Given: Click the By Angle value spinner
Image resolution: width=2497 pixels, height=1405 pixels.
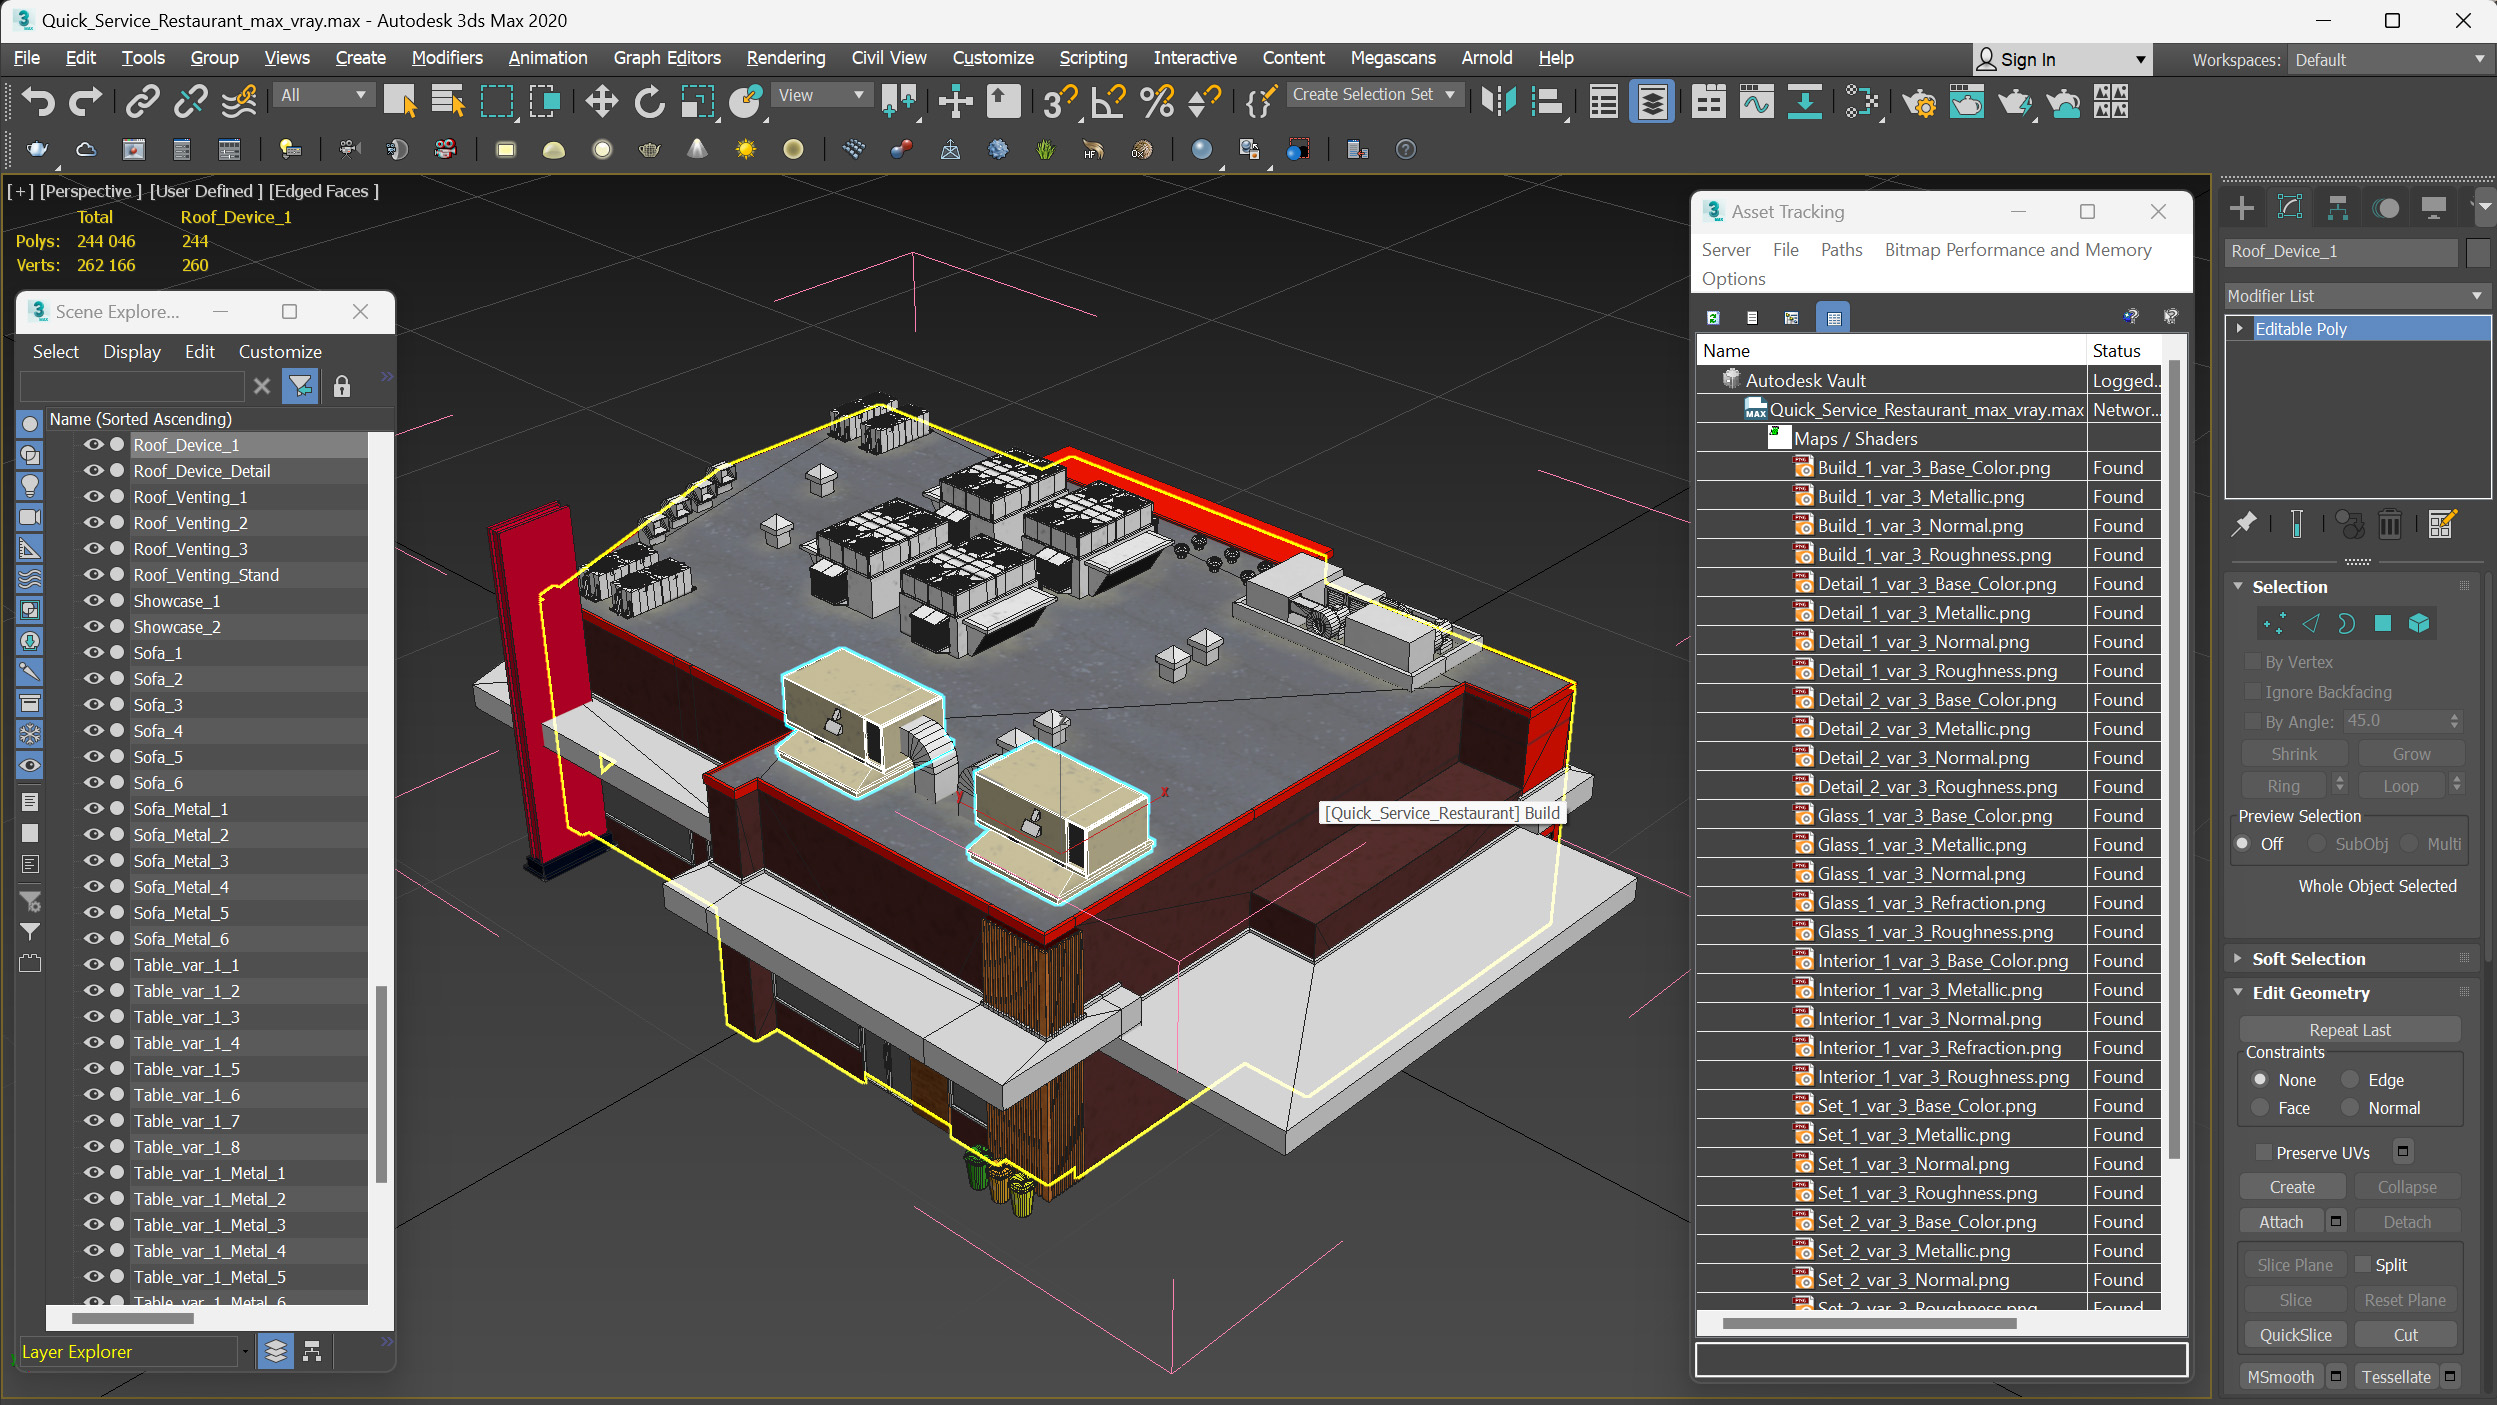Looking at the screenshot, I should (x=2455, y=721).
